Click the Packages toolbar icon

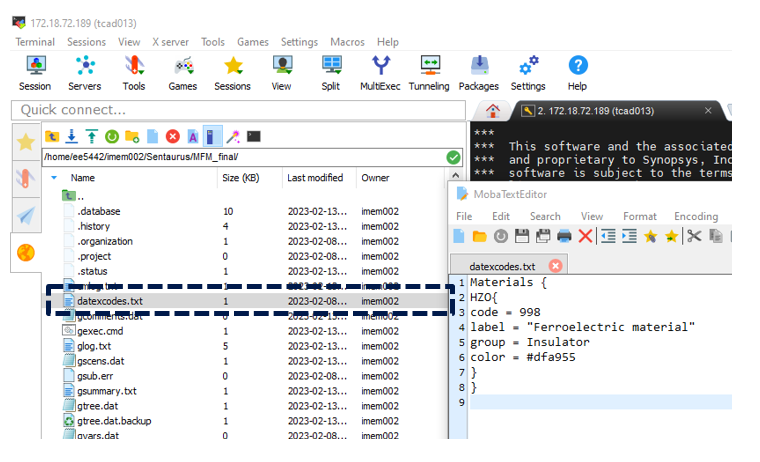coord(478,72)
